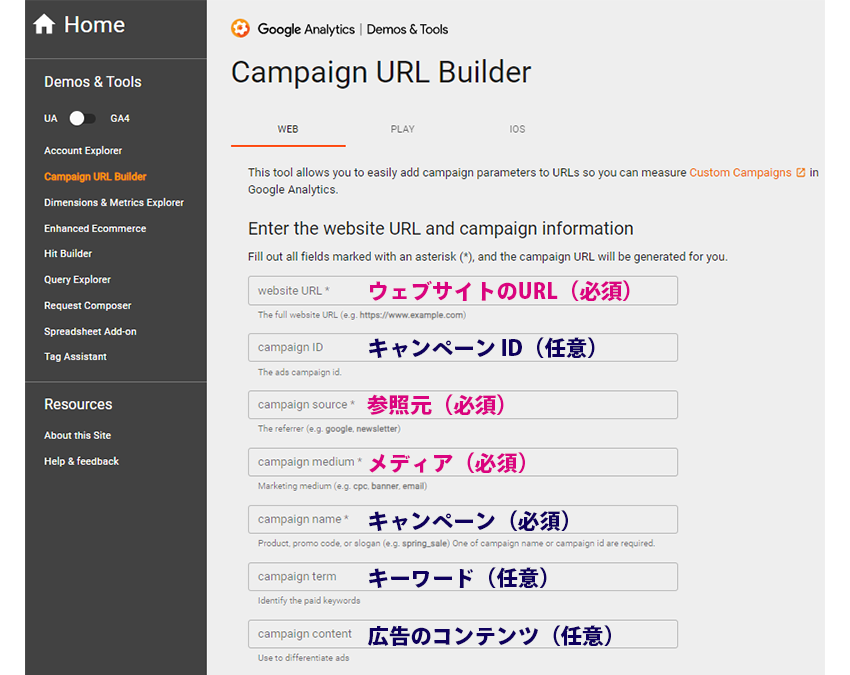The width and height of the screenshot is (850, 675).
Task: Focus the campaign ID input field
Action: tap(463, 348)
